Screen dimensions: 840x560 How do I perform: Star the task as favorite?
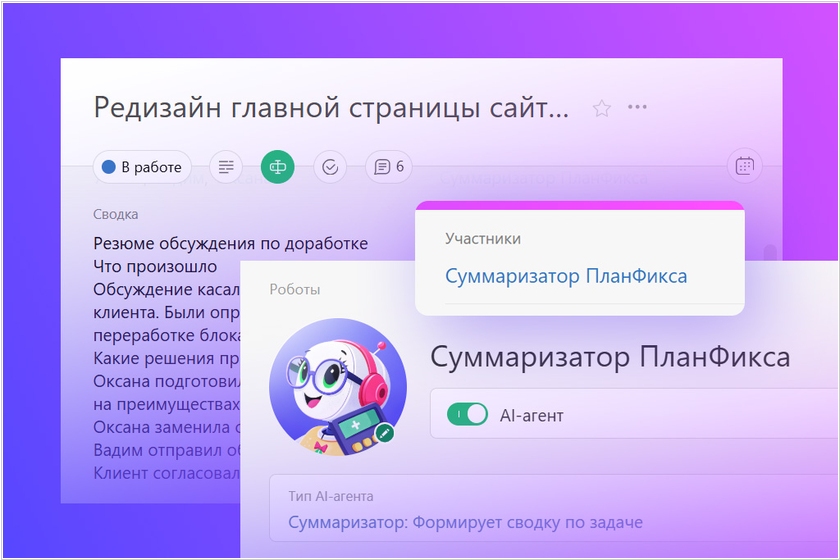[602, 108]
